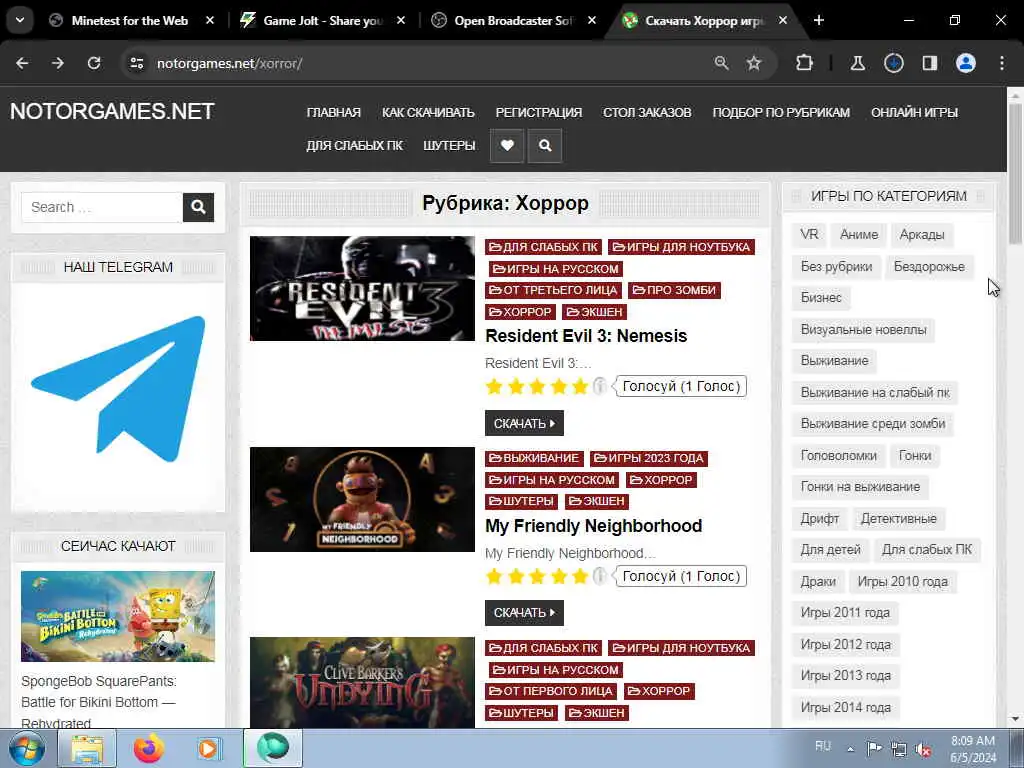Rate My Friendly Neighborhood with the third star

537,576
